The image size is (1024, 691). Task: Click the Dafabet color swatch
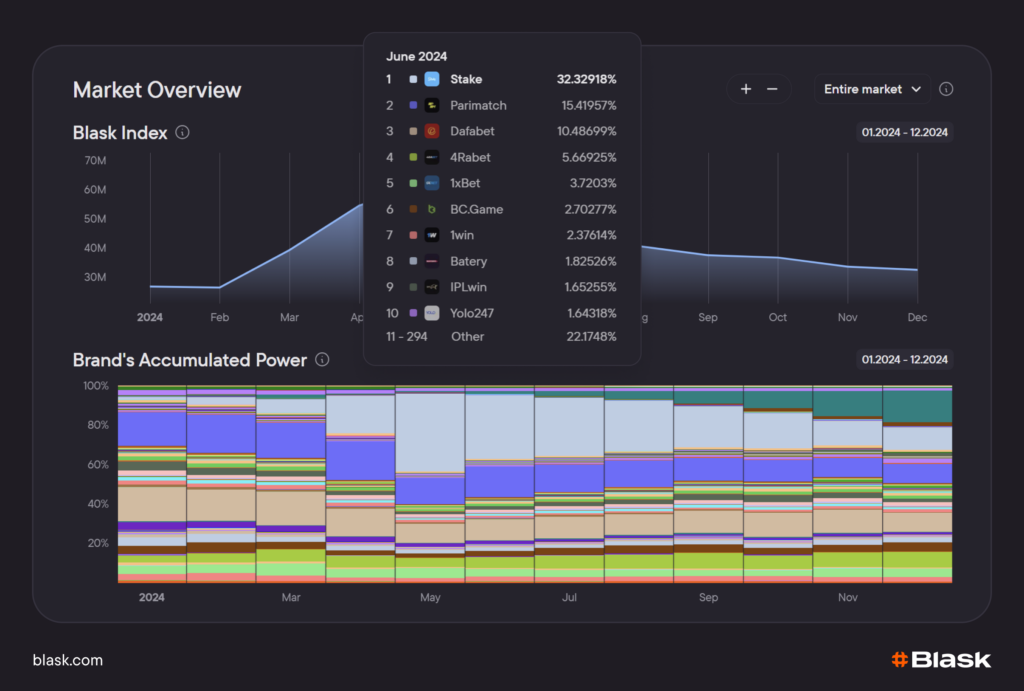(x=413, y=131)
